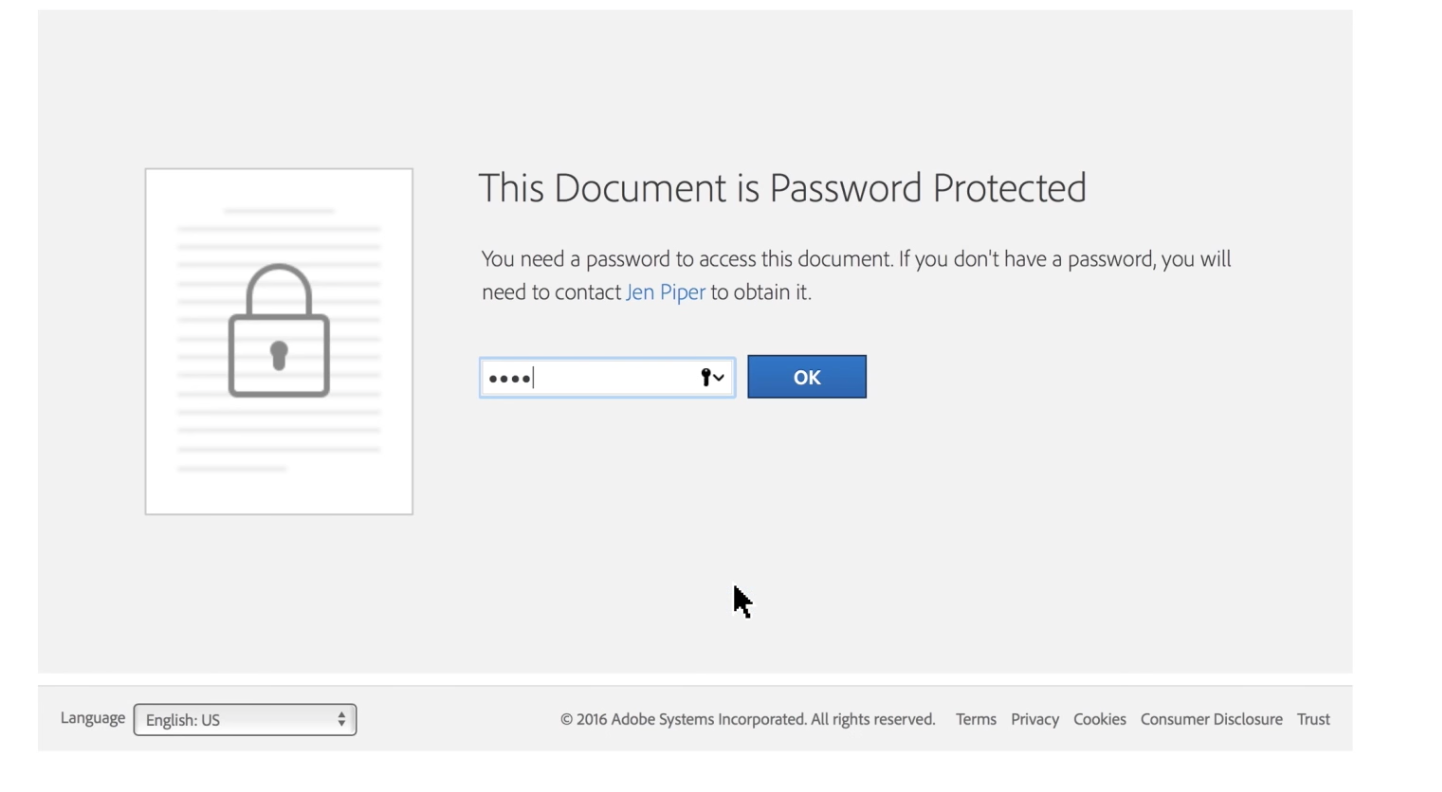Click the key icon in password field
This screenshot has height=792, width=1442.
pyautogui.click(x=706, y=377)
